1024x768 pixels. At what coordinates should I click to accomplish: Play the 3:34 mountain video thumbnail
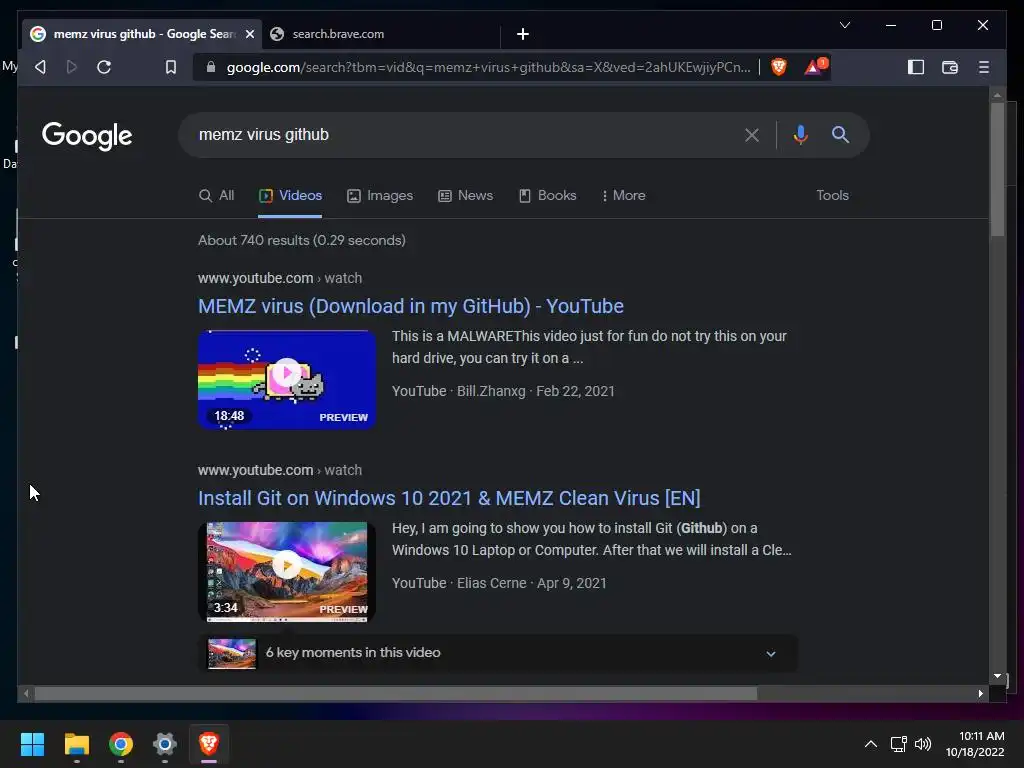[287, 571]
